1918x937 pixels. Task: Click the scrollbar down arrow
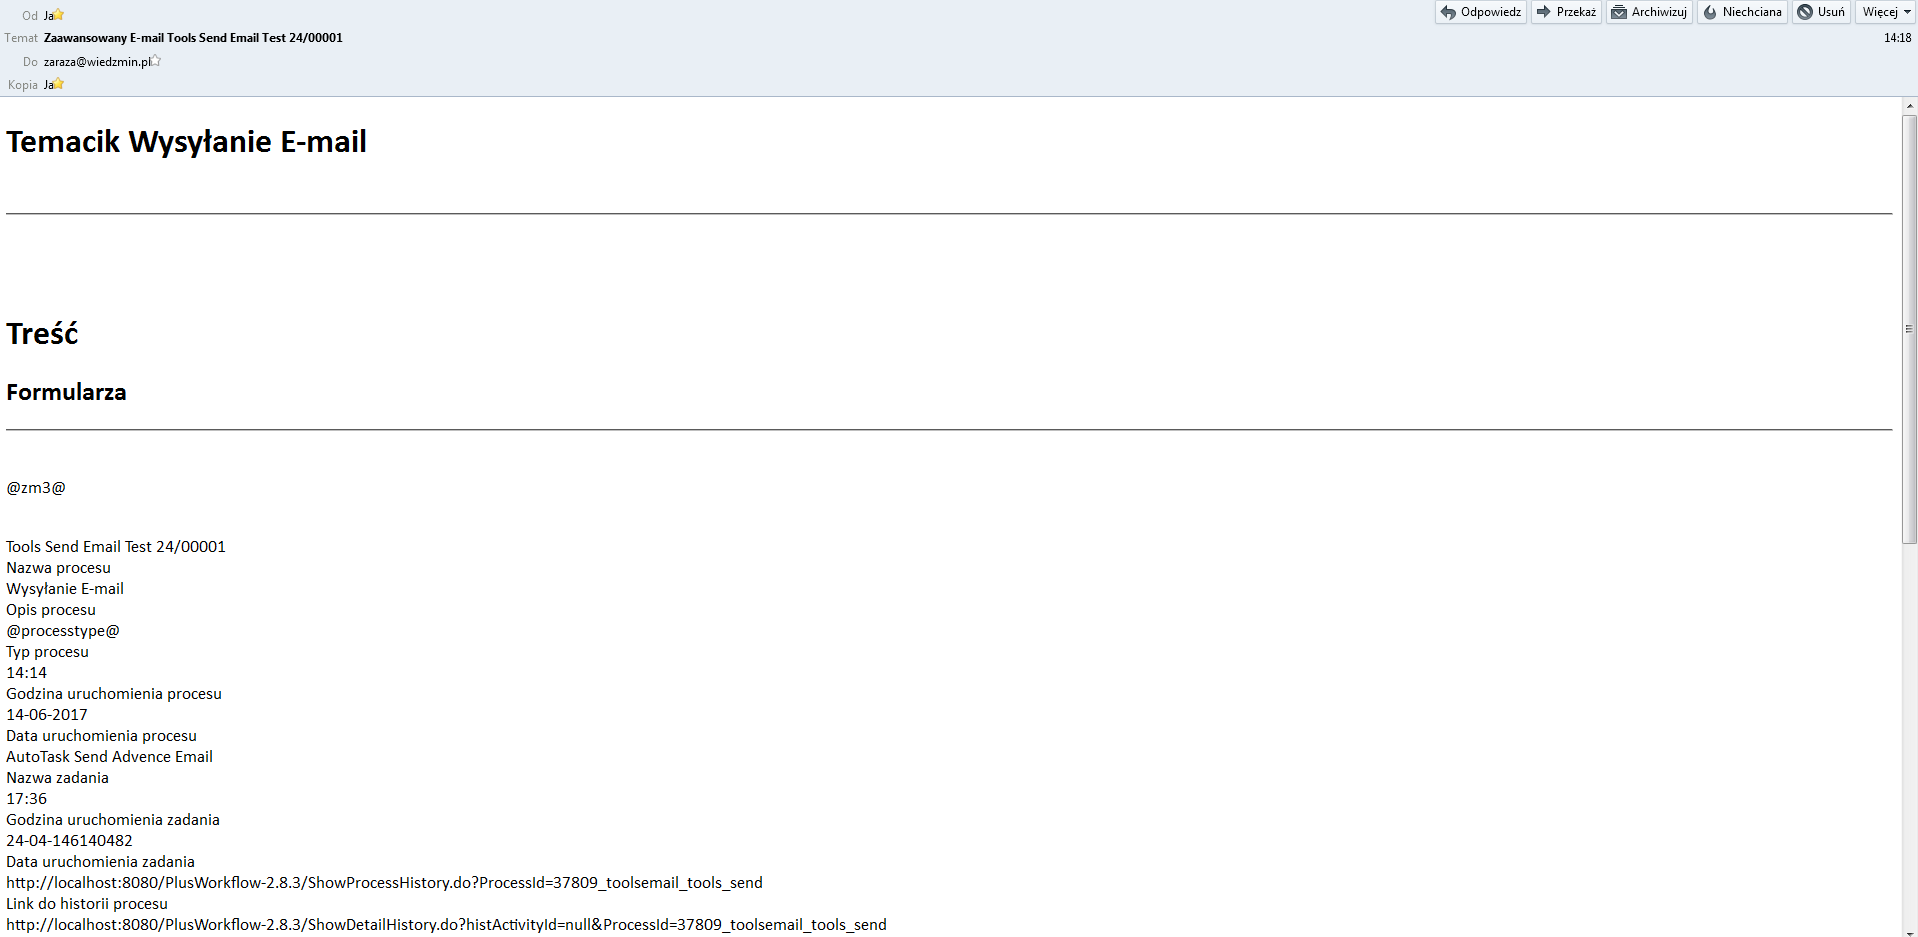pos(1909,930)
